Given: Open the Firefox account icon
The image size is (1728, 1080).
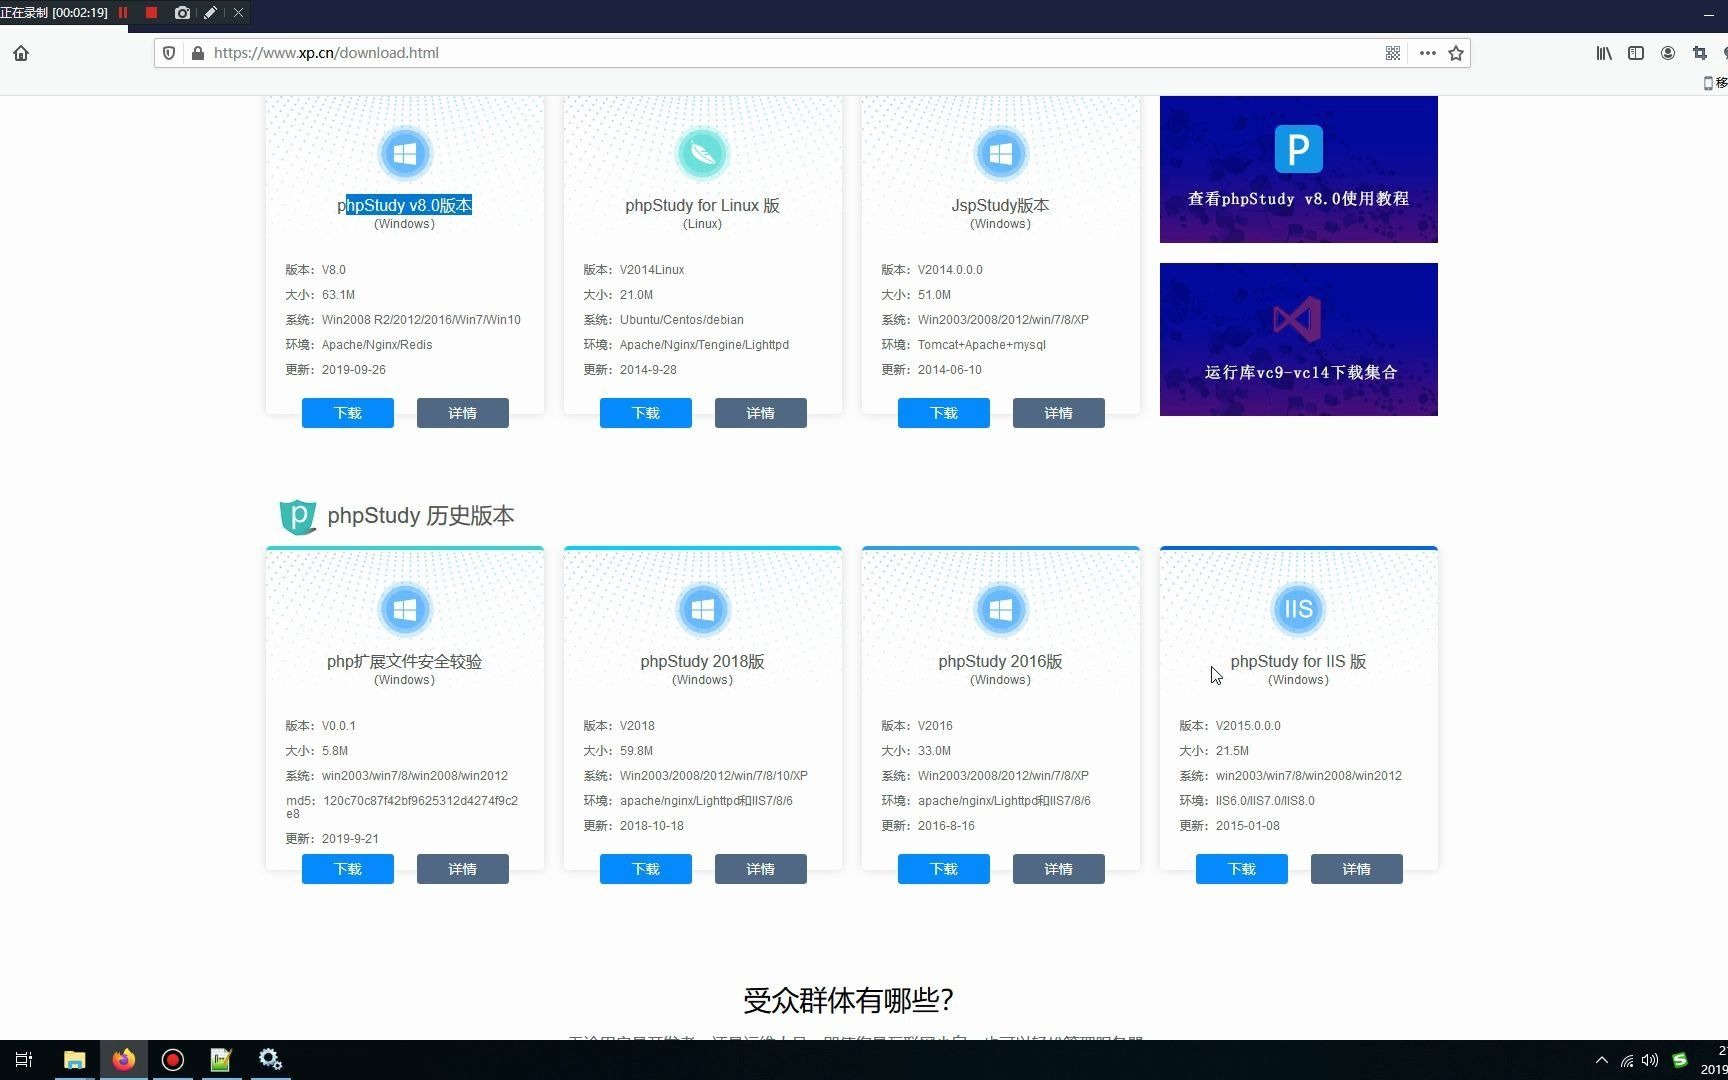Looking at the screenshot, I should click(1668, 53).
